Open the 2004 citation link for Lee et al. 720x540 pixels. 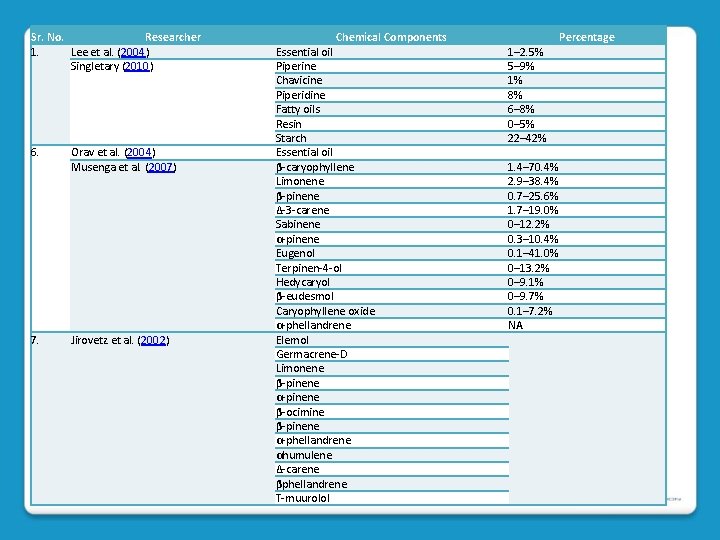133,52
